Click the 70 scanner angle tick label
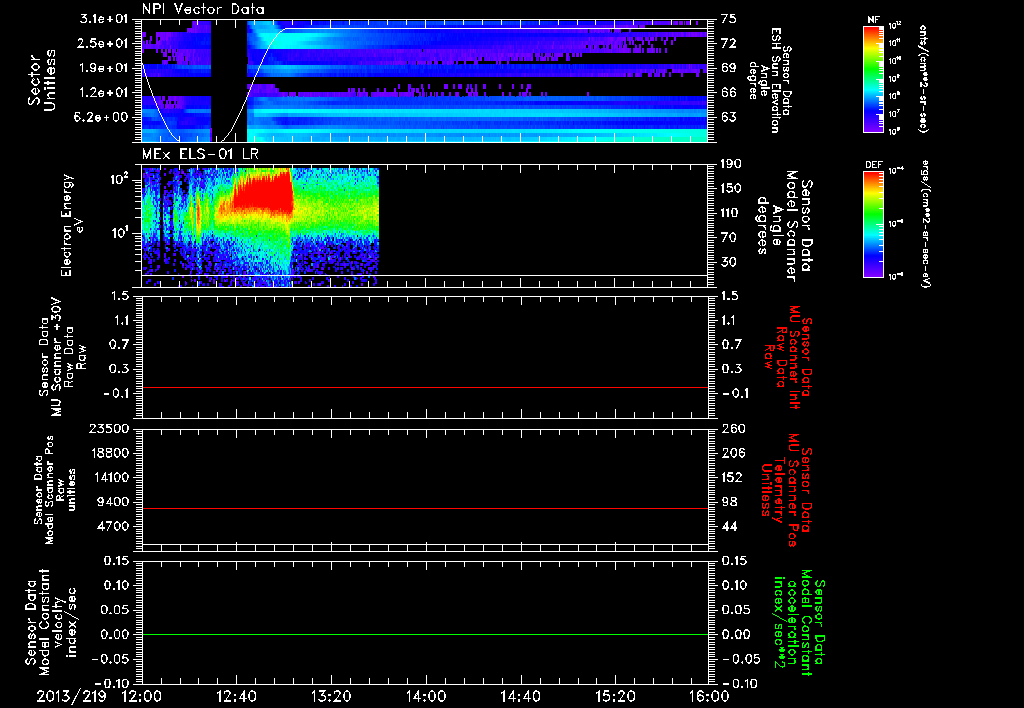 tap(729, 237)
